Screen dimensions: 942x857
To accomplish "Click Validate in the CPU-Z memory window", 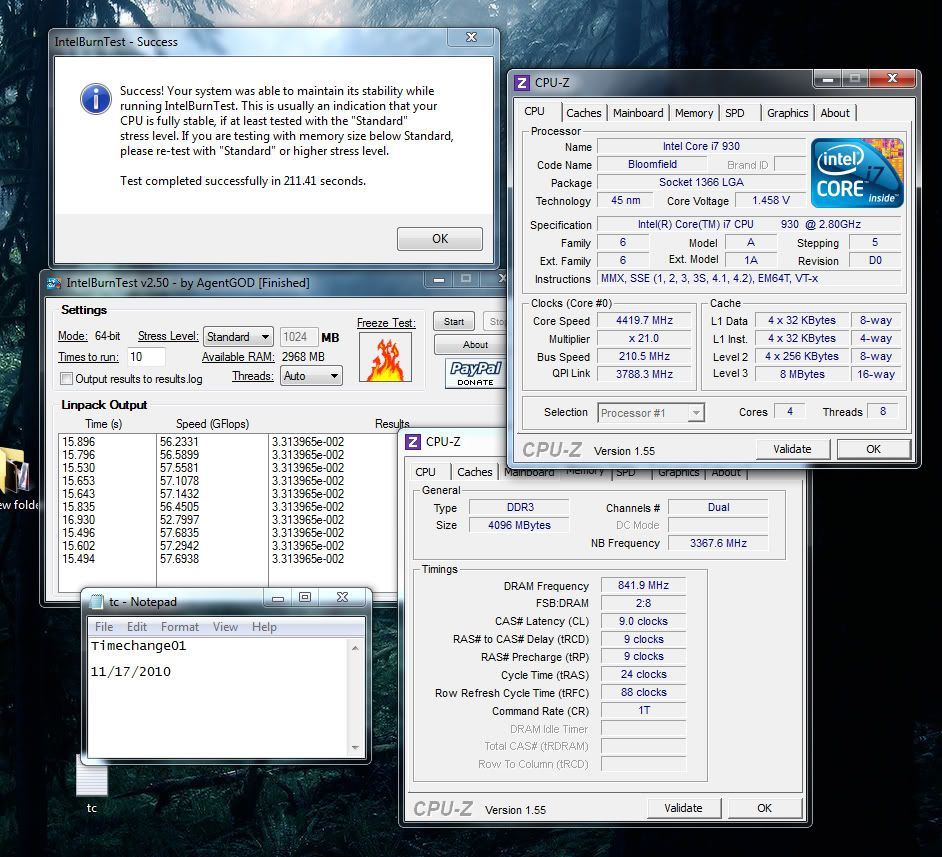I will tap(683, 808).
